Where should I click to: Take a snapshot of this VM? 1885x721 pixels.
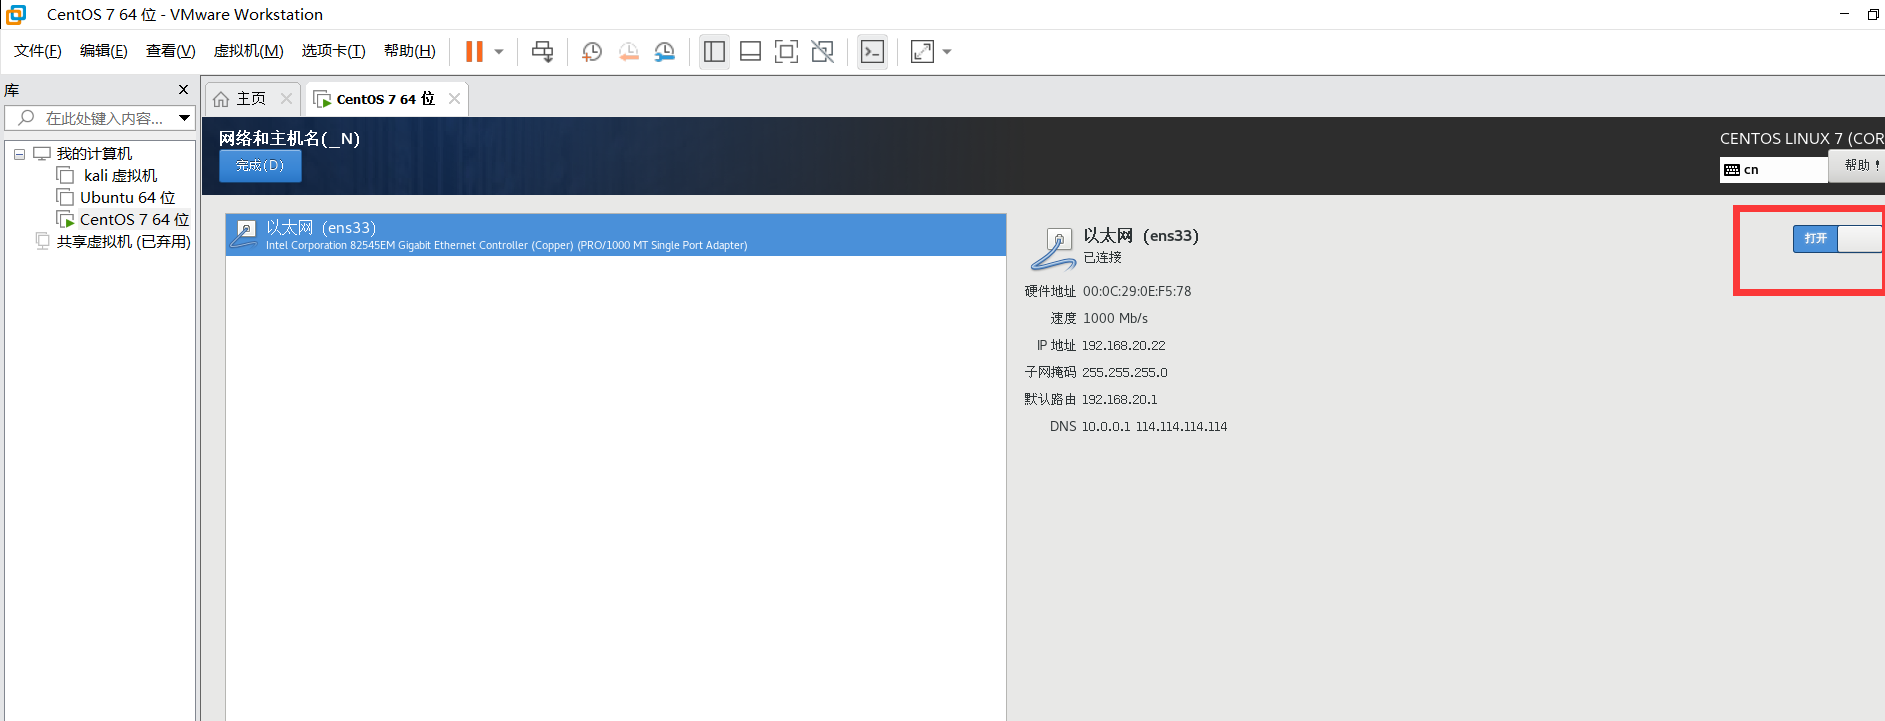592,51
